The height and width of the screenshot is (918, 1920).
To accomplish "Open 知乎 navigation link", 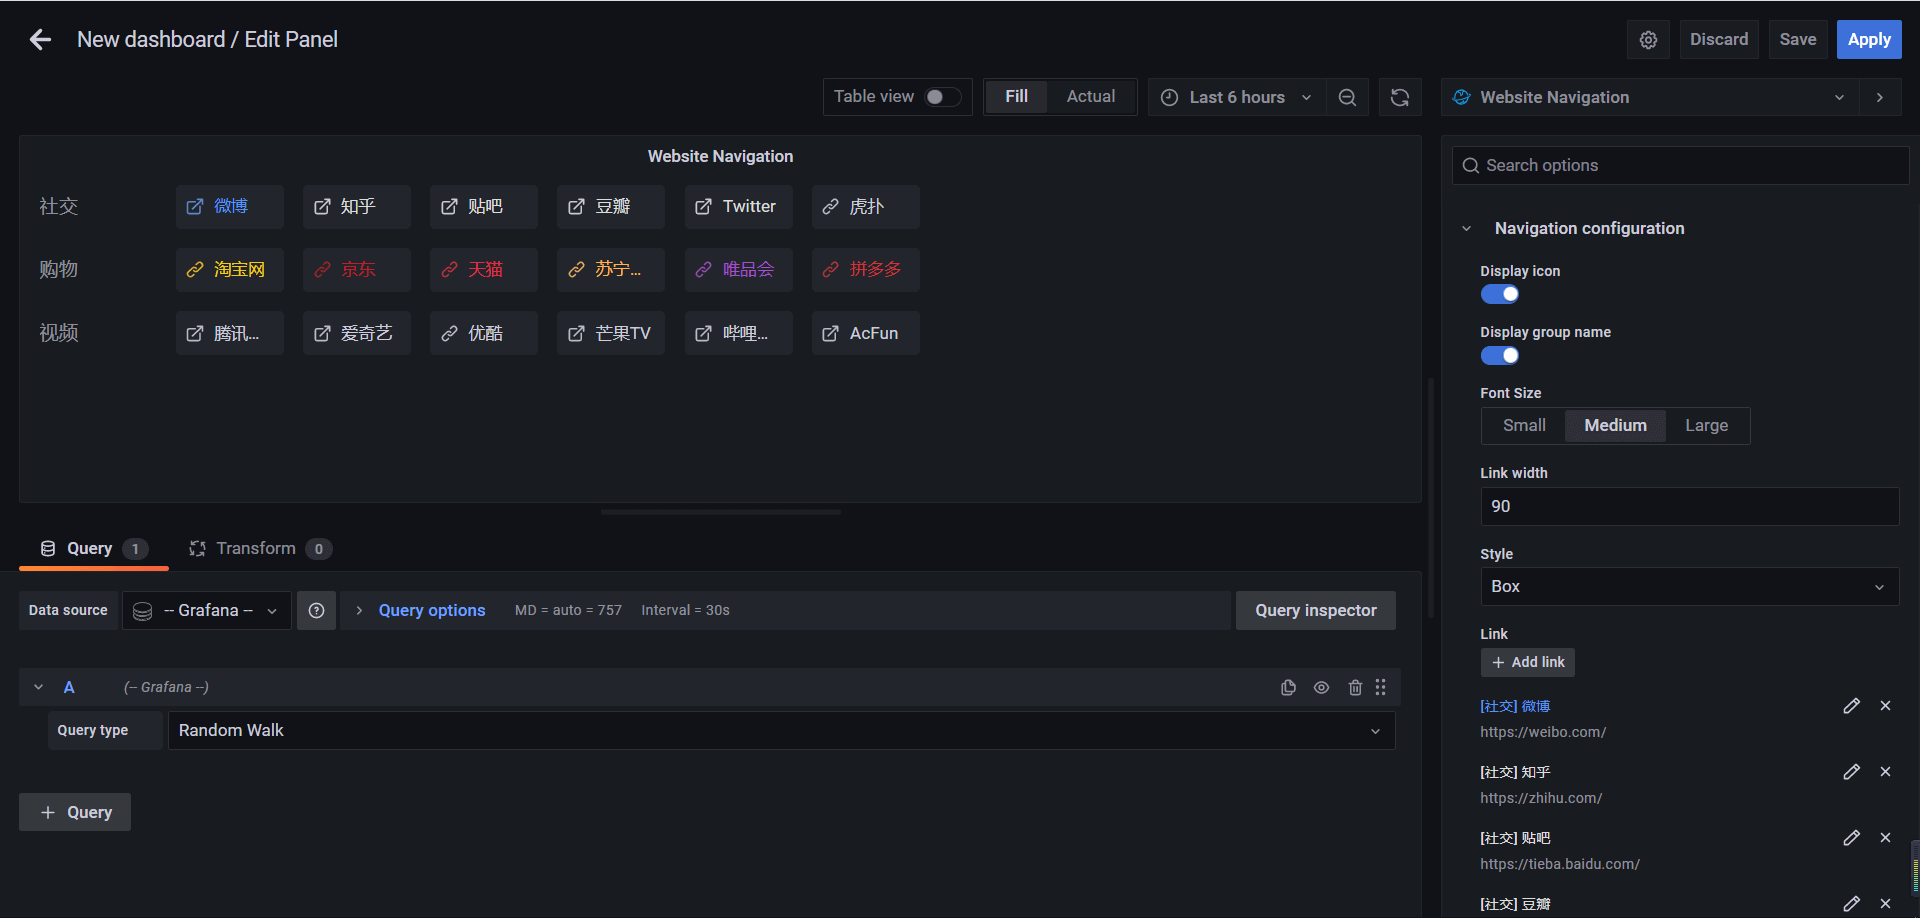I will click(x=357, y=207).
